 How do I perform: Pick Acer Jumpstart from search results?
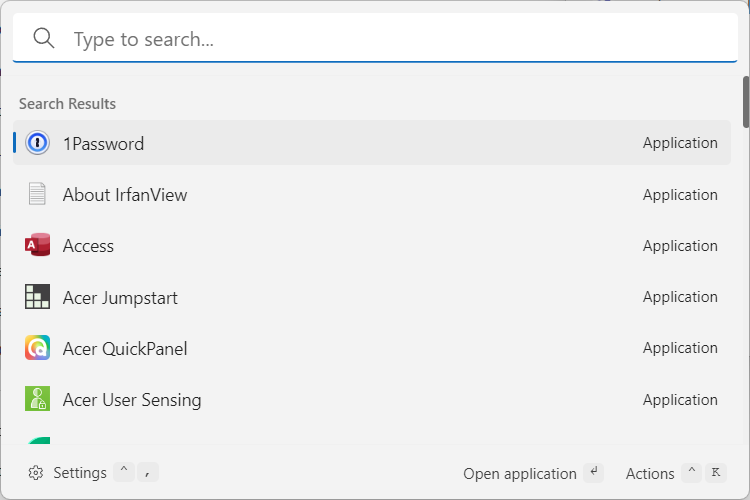pos(120,297)
